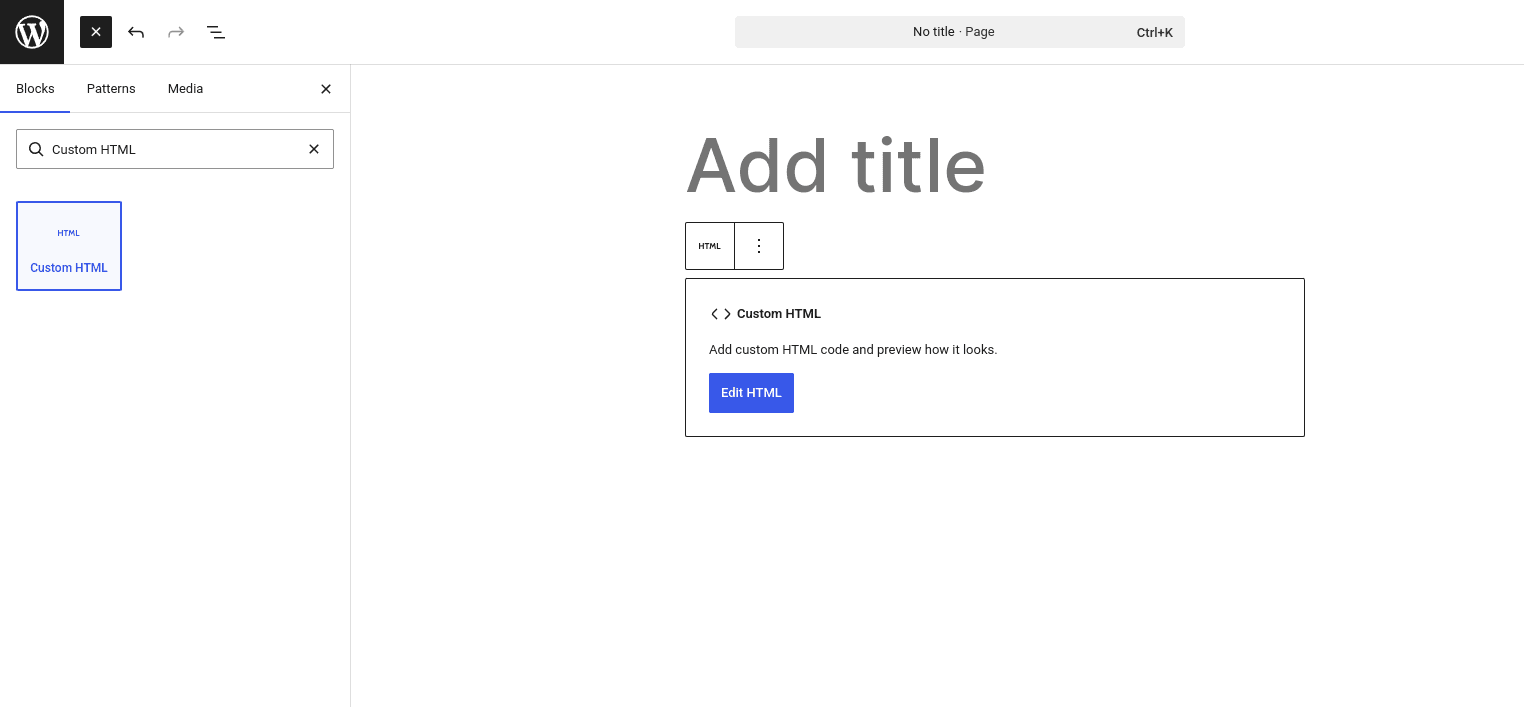The image size is (1524, 707).
Task: Select the Blocks tab
Action: coord(35,89)
